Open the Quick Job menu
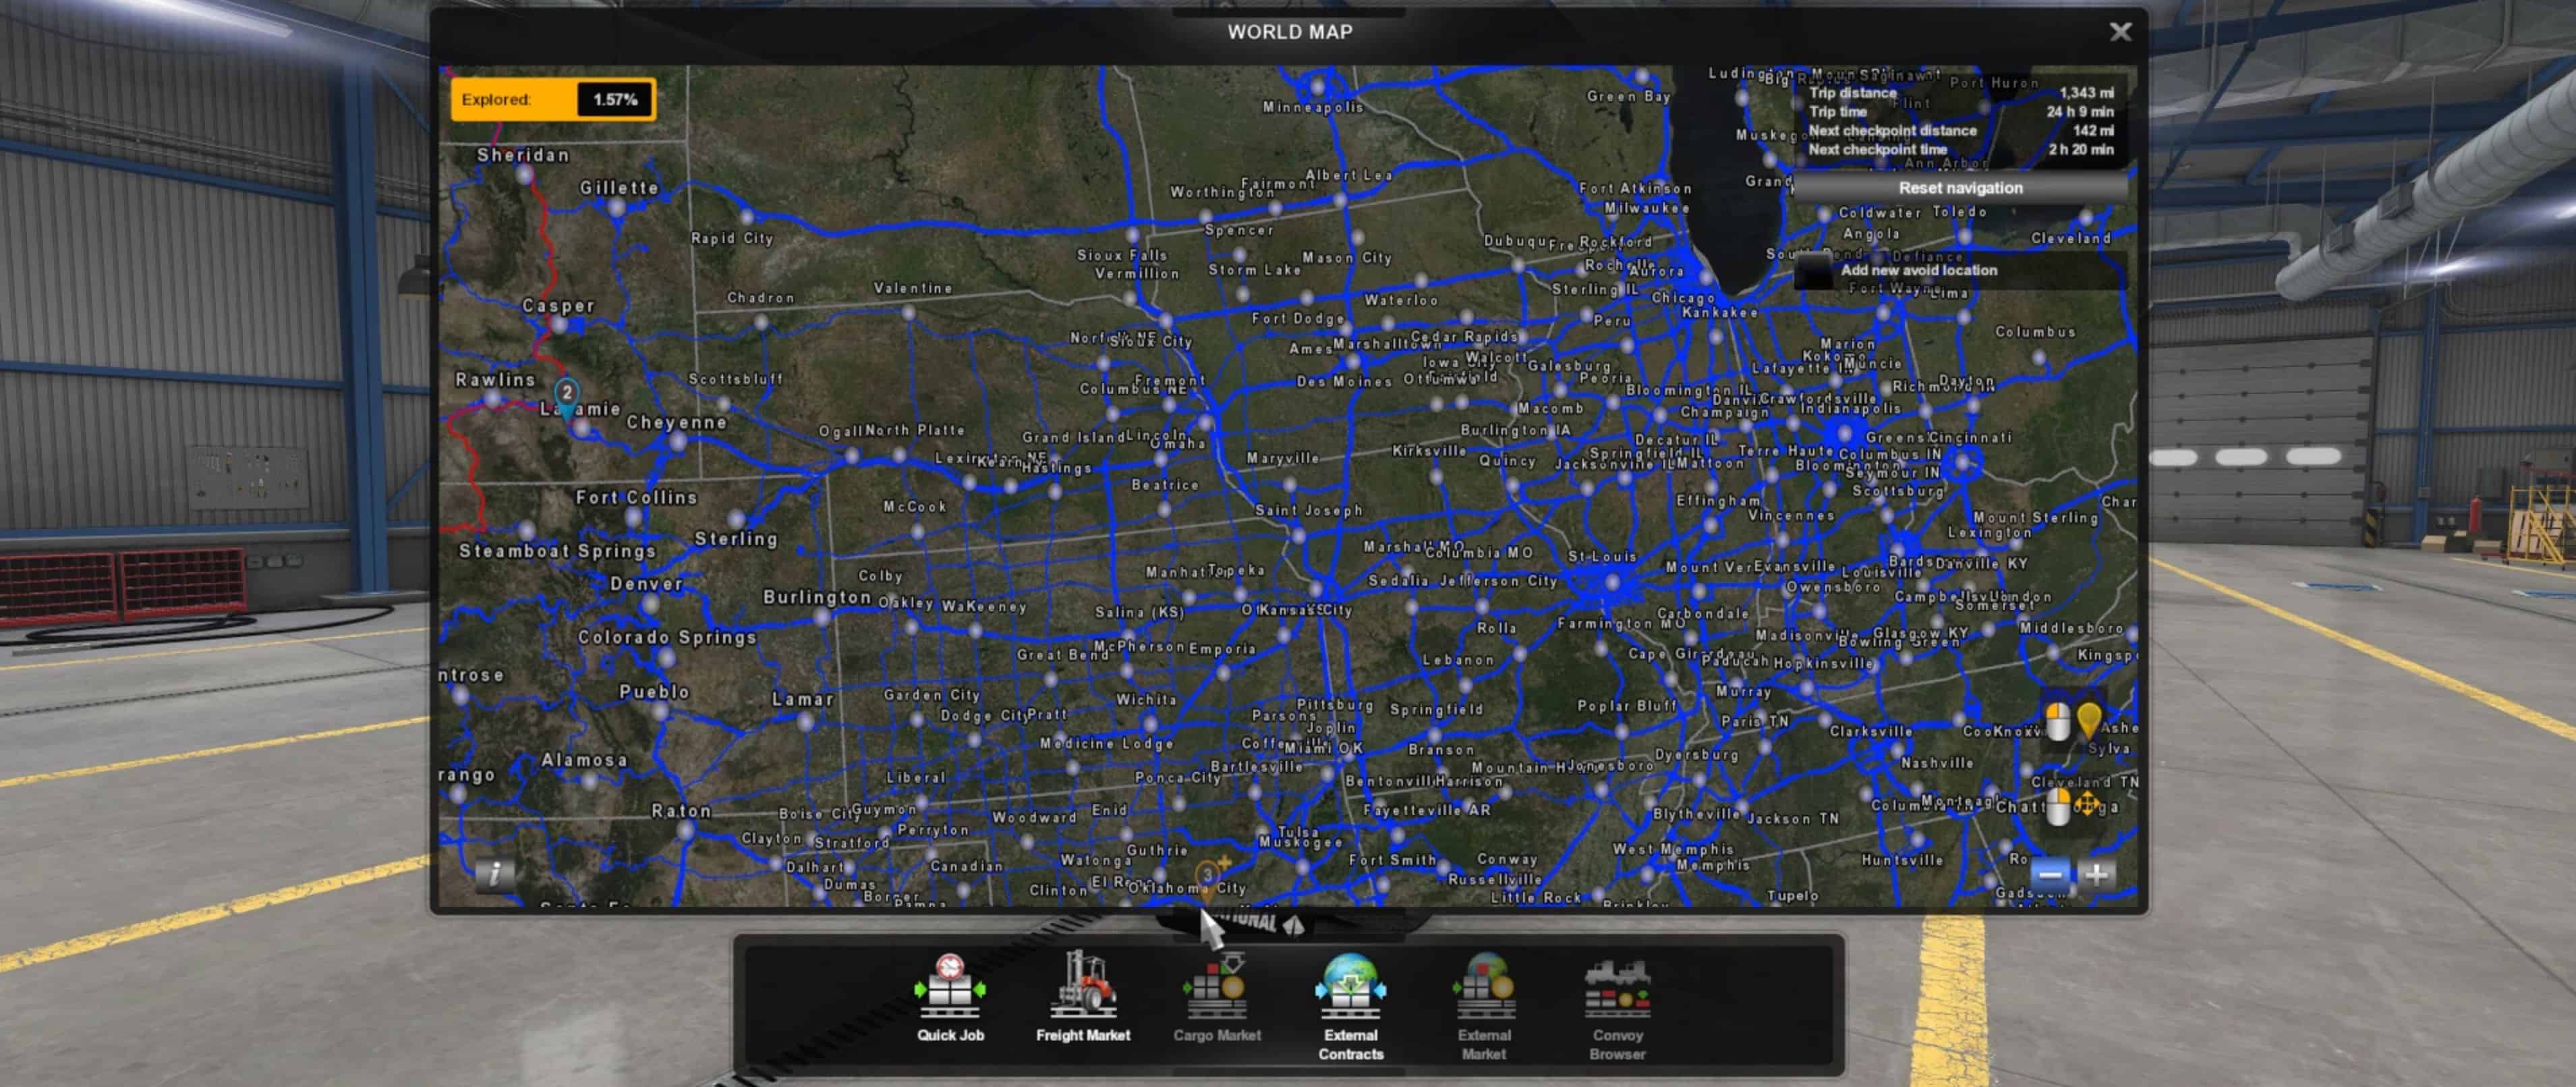 point(949,999)
